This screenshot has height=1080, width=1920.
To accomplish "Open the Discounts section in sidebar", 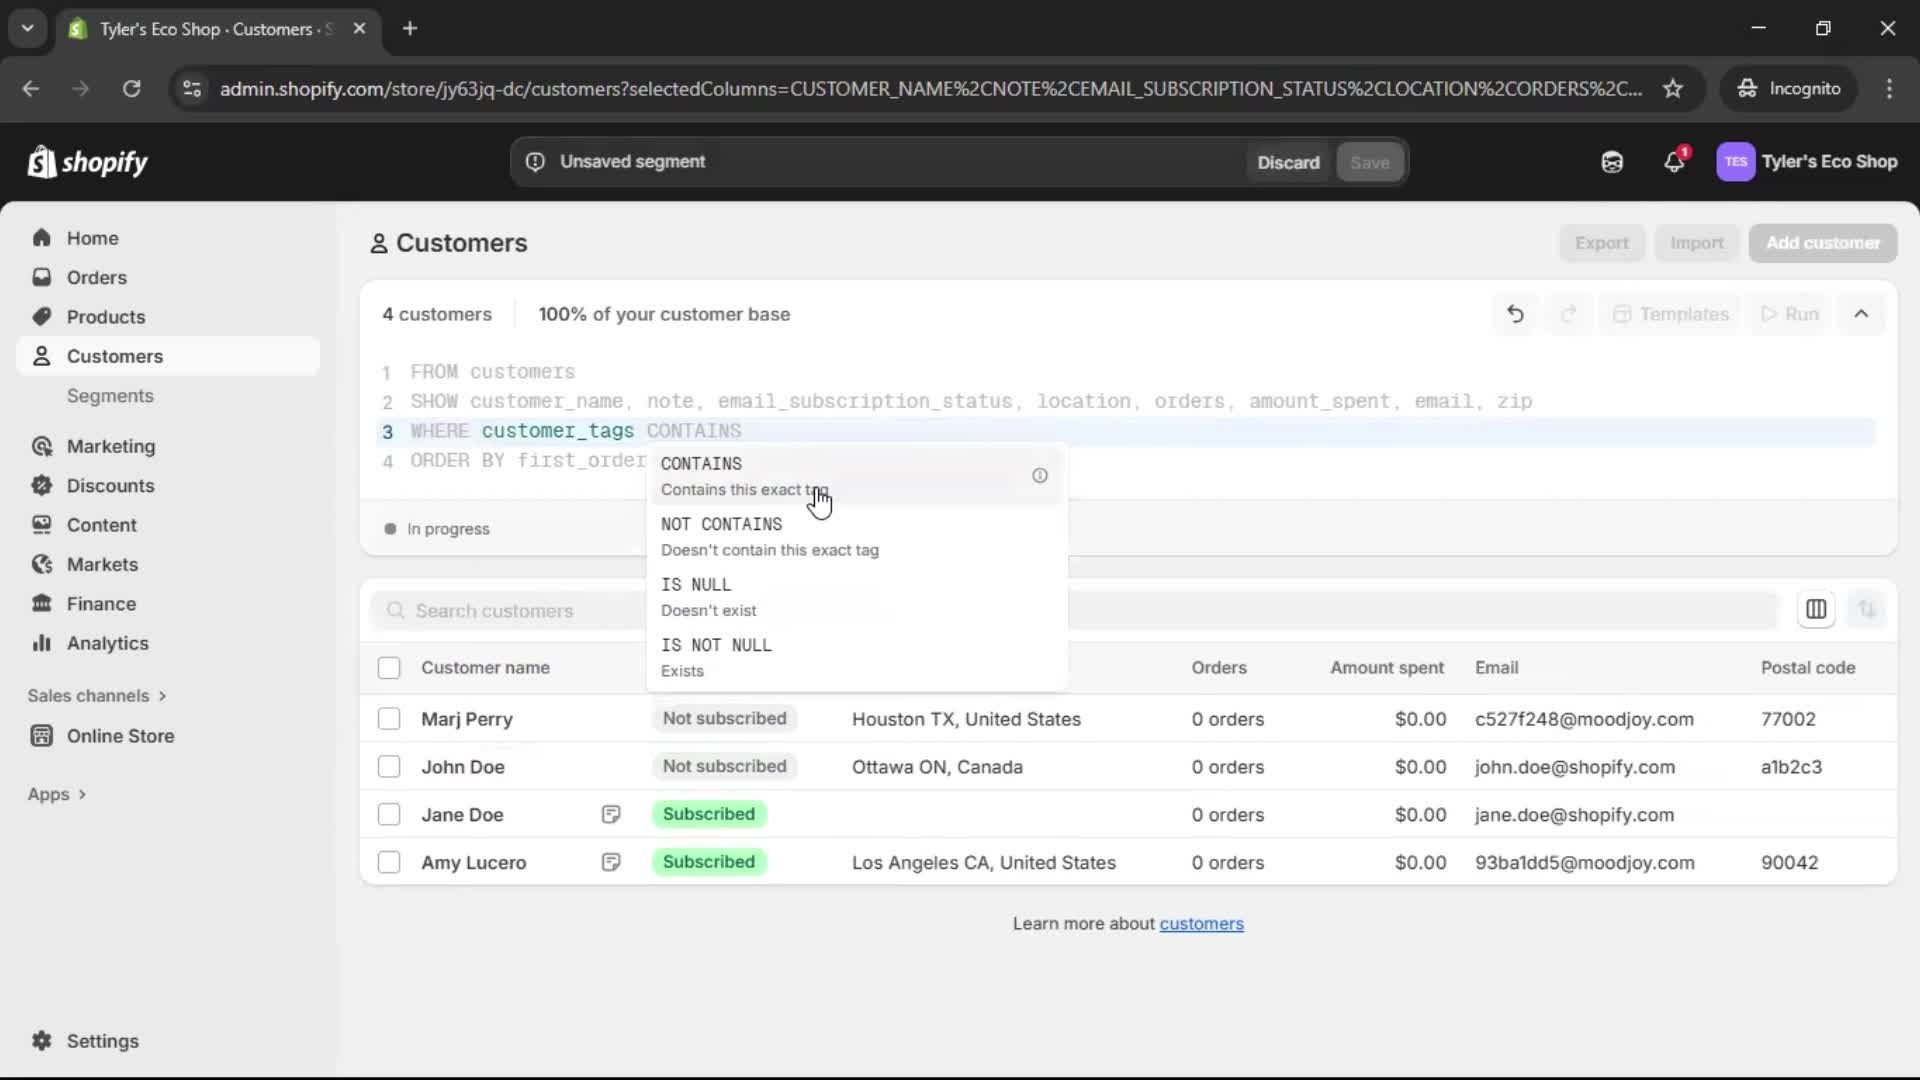I will [110, 485].
